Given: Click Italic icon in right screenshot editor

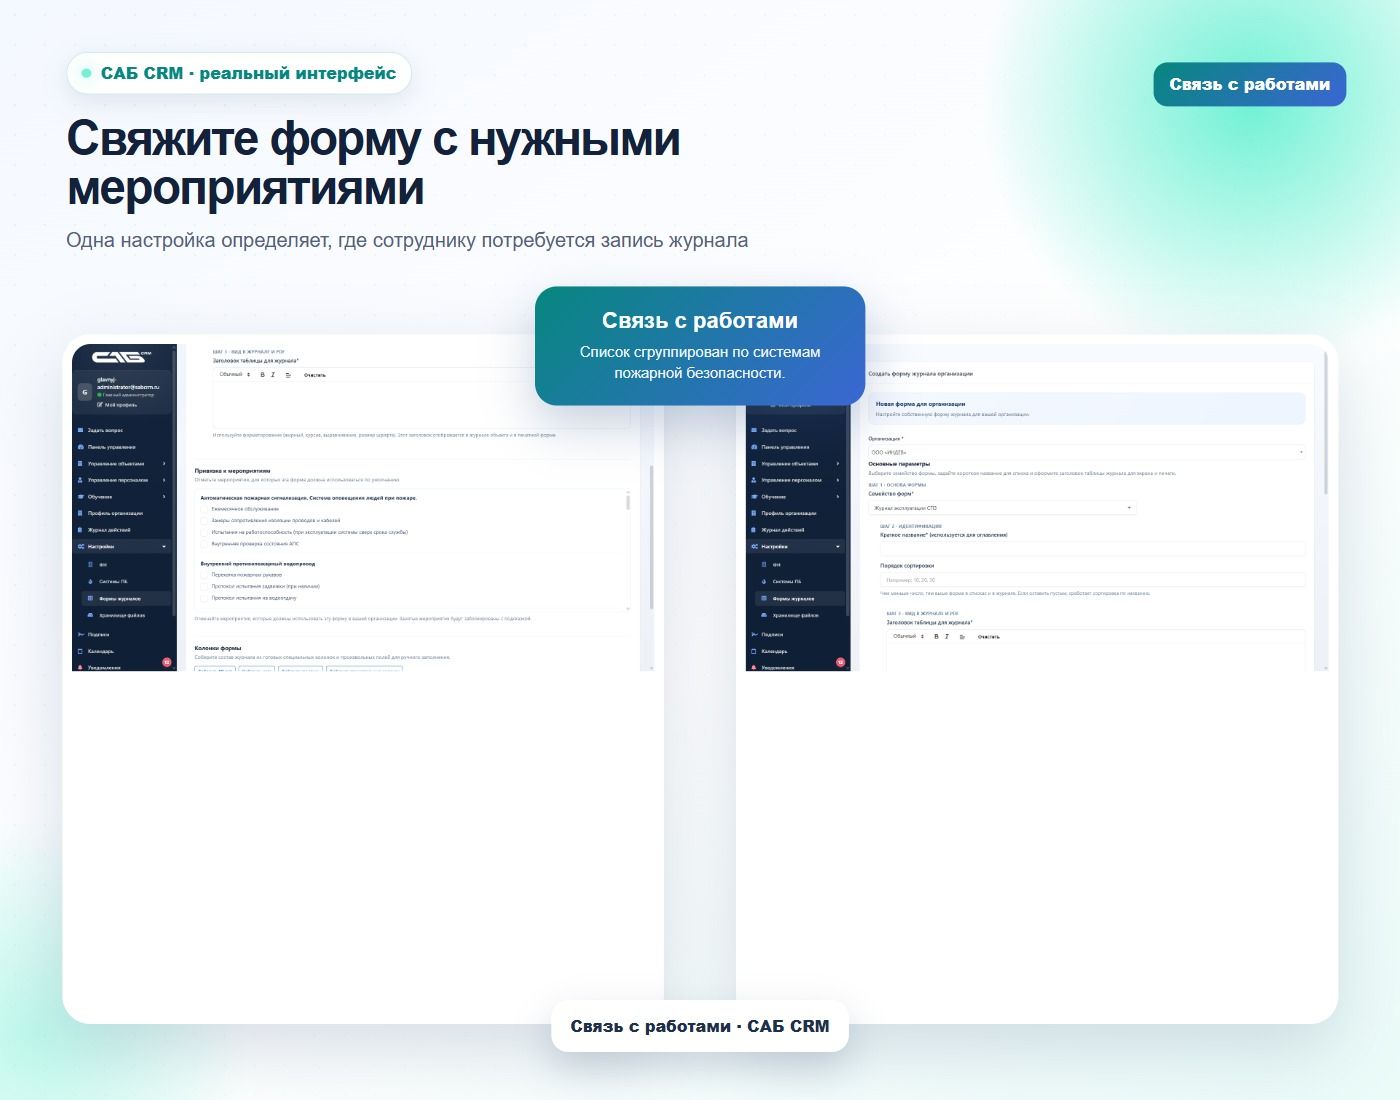Looking at the screenshot, I should (947, 637).
